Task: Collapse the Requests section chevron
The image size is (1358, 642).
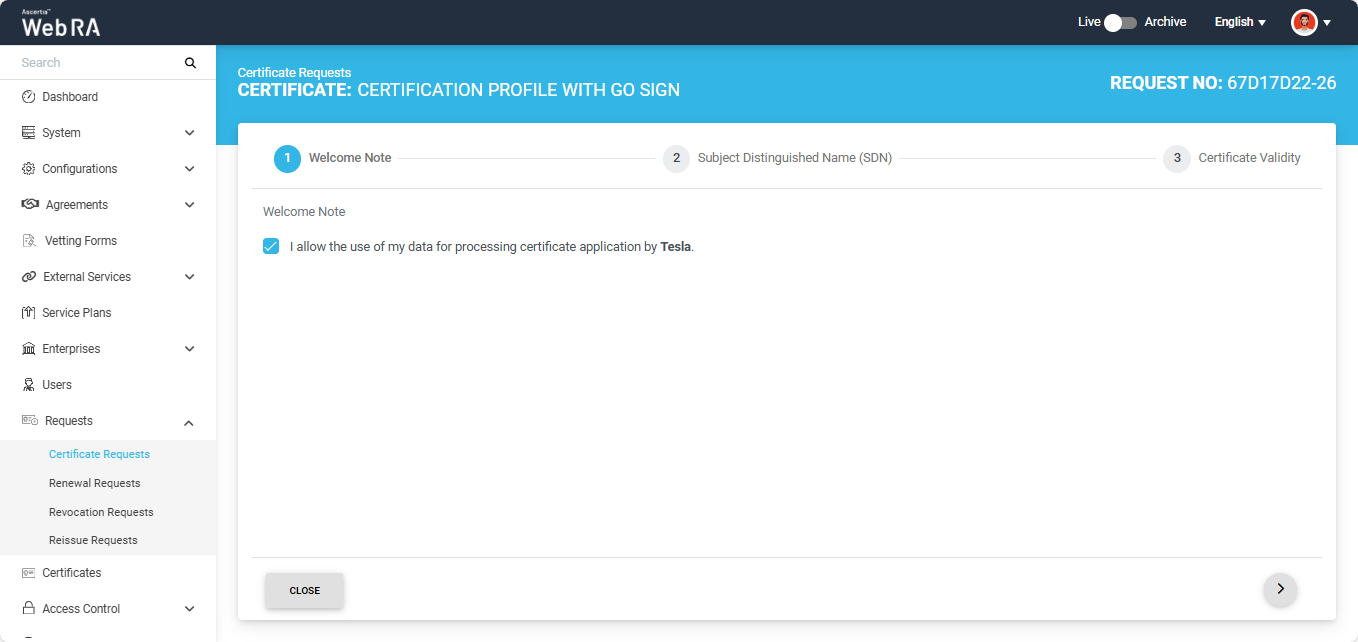Action: click(190, 422)
